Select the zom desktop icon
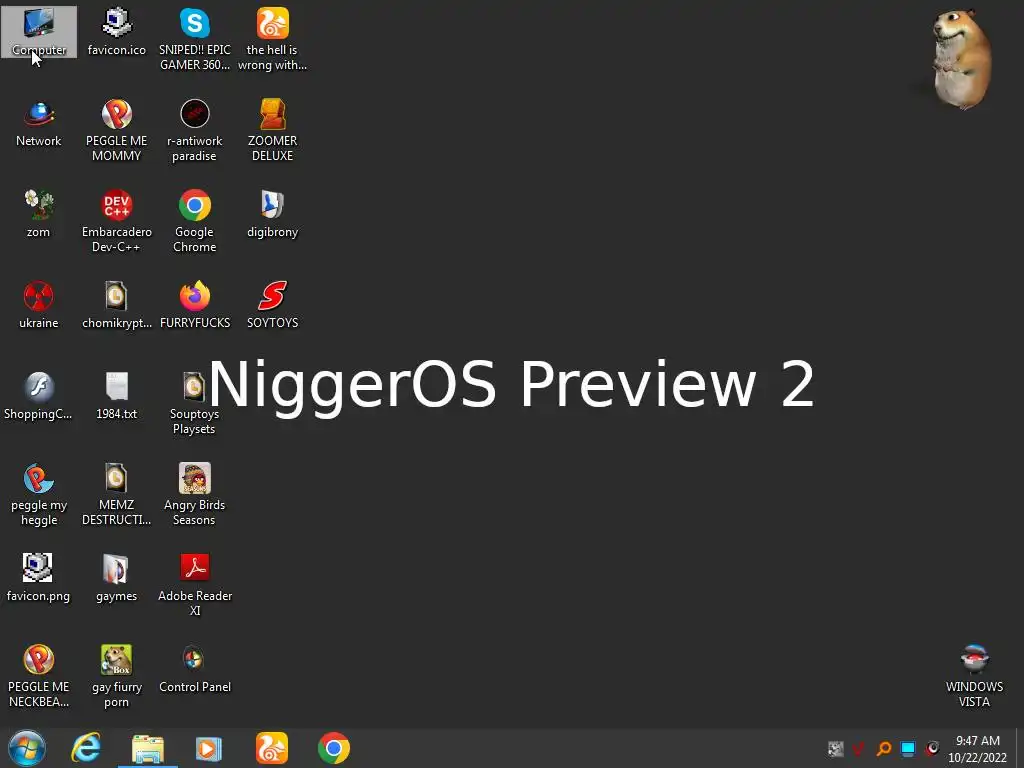 click(39, 214)
